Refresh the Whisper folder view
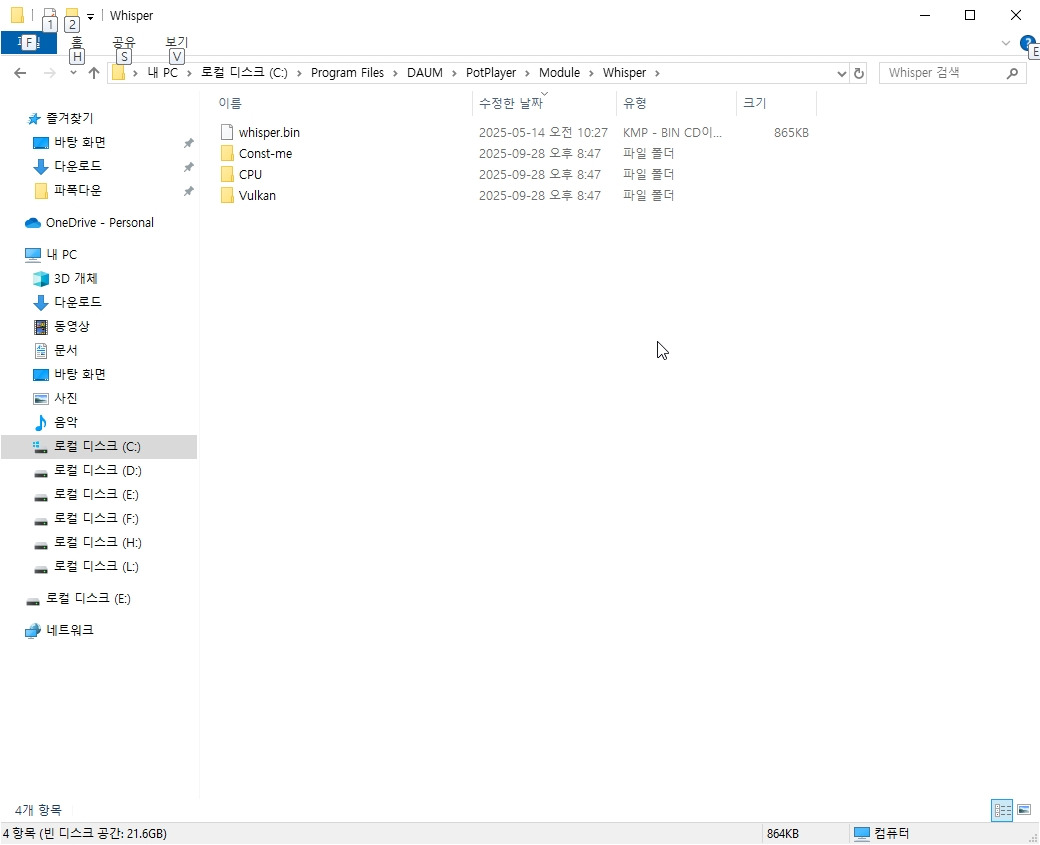The width and height of the screenshot is (1040, 845). point(859,73)
